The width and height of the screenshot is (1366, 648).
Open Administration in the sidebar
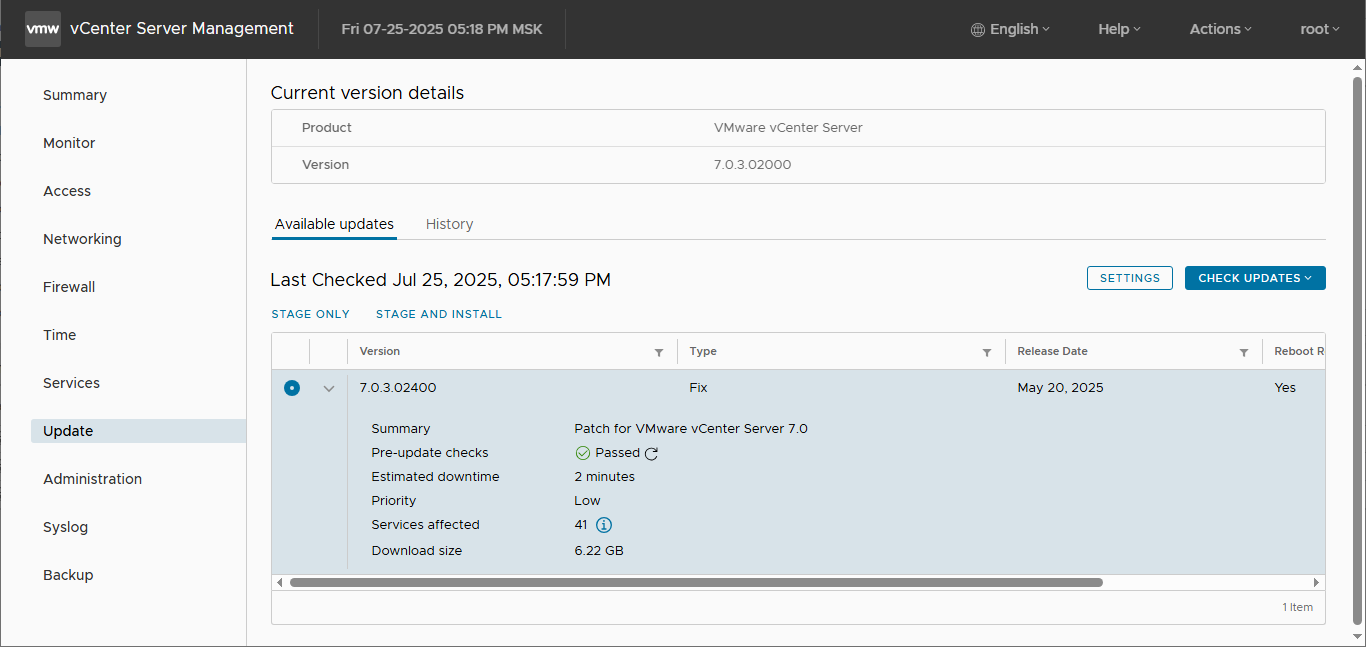coord(92,479)
